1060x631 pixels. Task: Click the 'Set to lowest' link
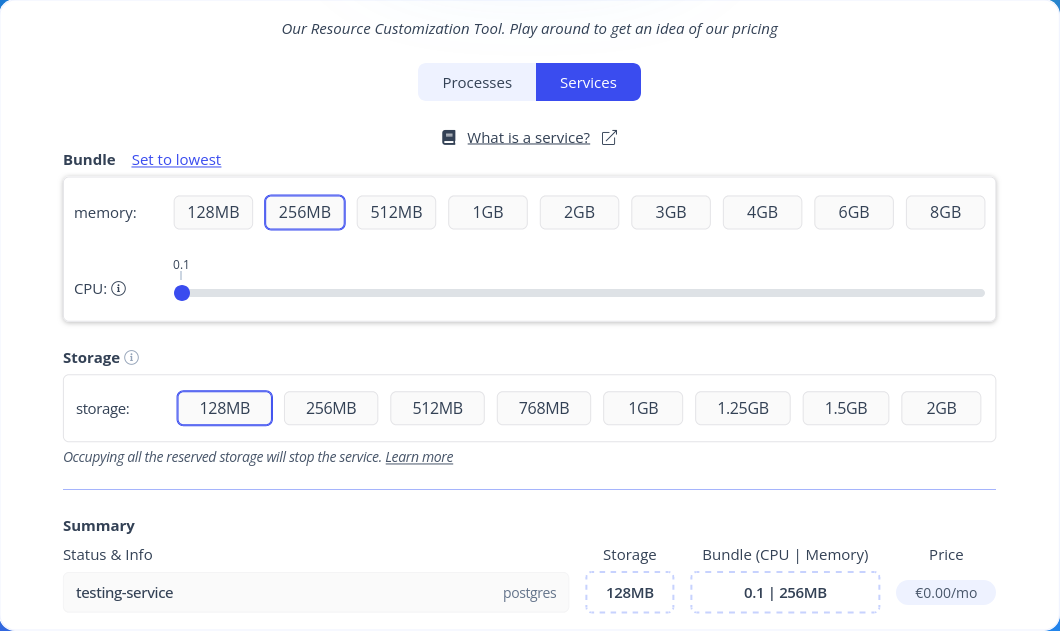176,160
